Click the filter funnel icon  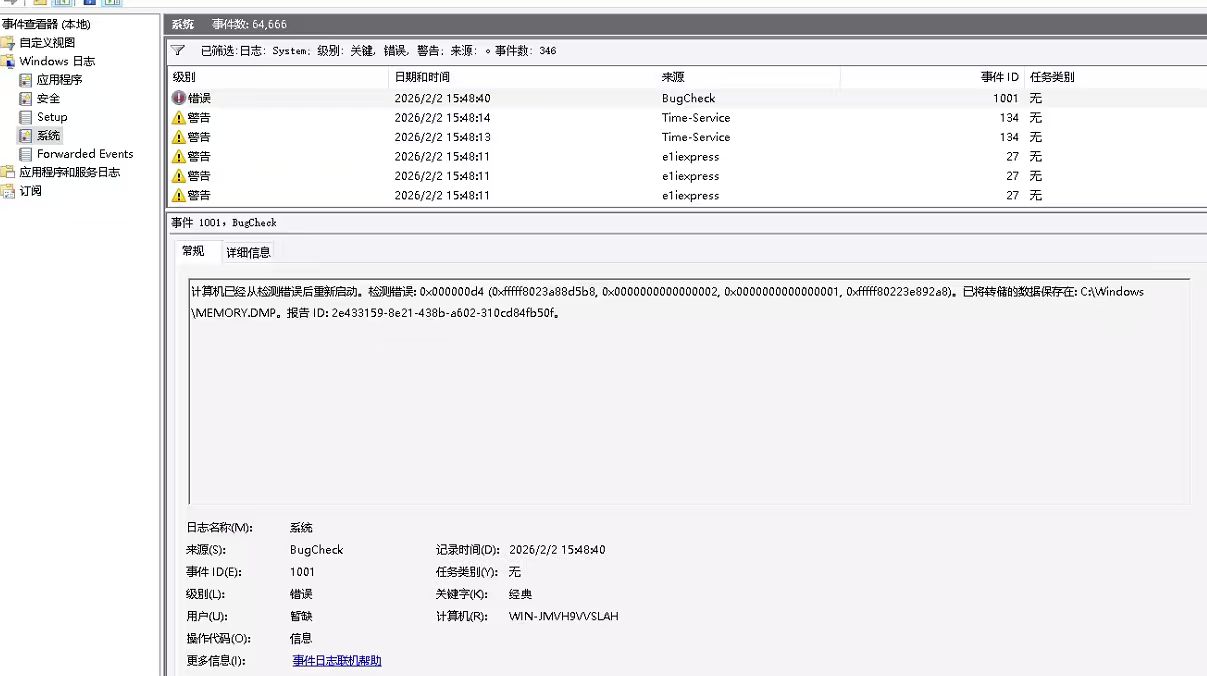(x=178, y=50)
